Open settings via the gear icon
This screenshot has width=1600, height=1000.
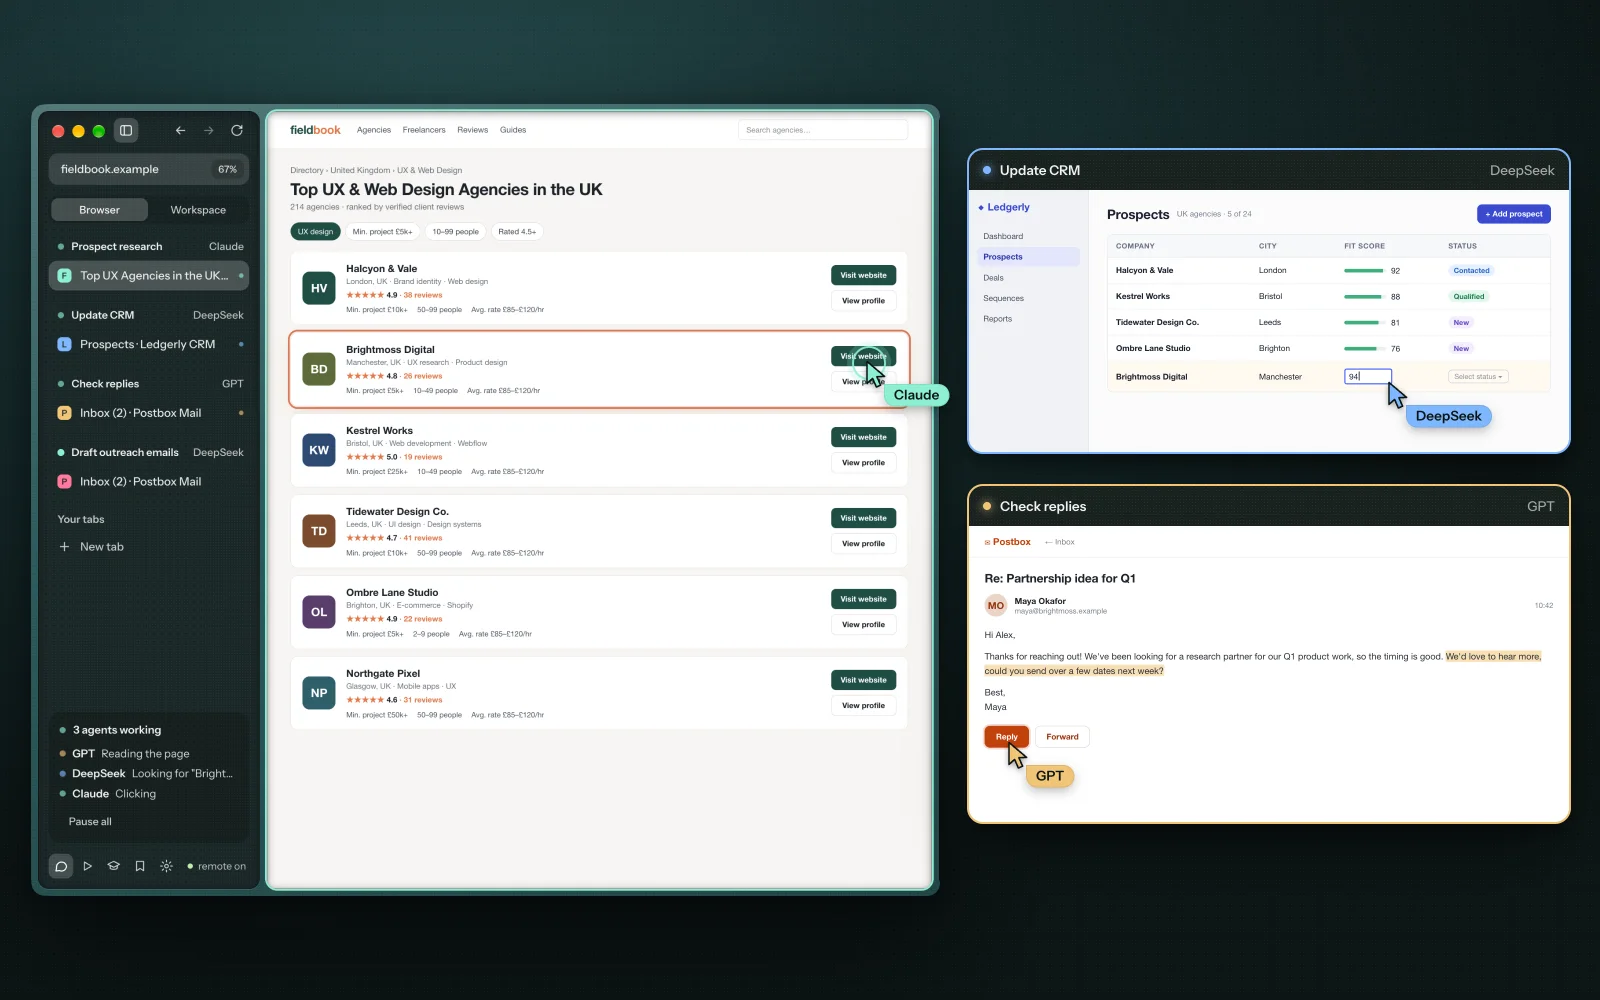(166, 866)
